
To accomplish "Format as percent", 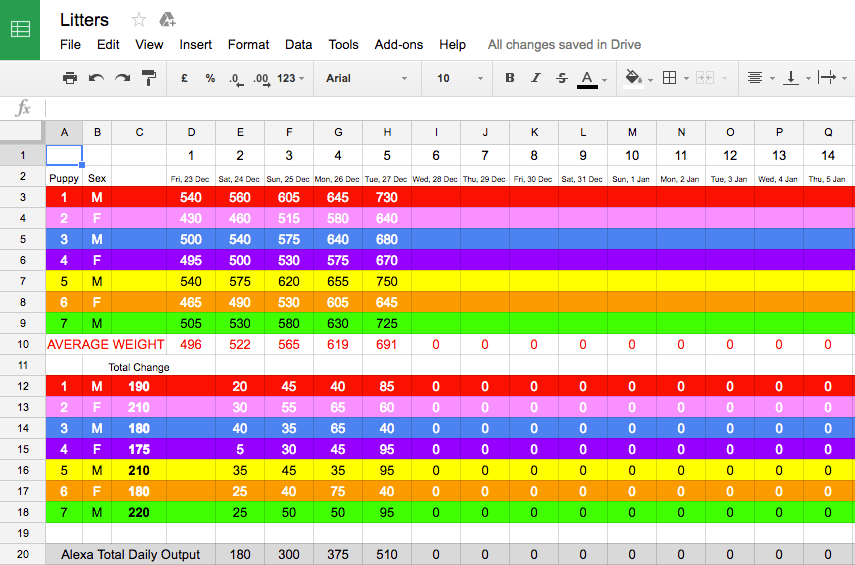I will click(x=210, y=78).
